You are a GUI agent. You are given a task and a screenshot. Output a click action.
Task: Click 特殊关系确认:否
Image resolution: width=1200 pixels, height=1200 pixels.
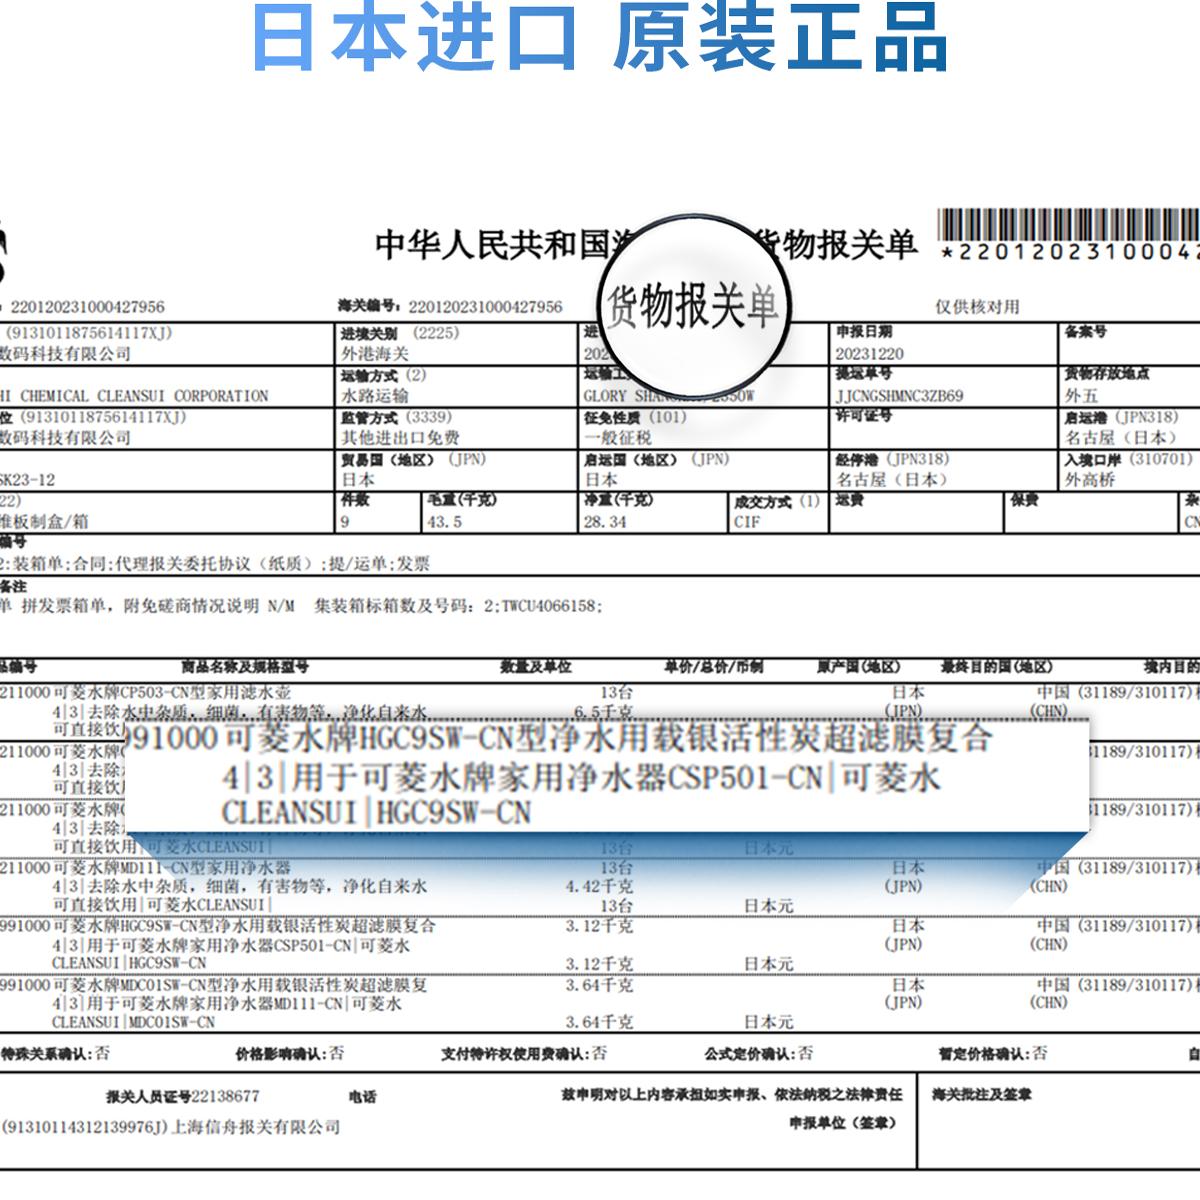[55, 1053]
